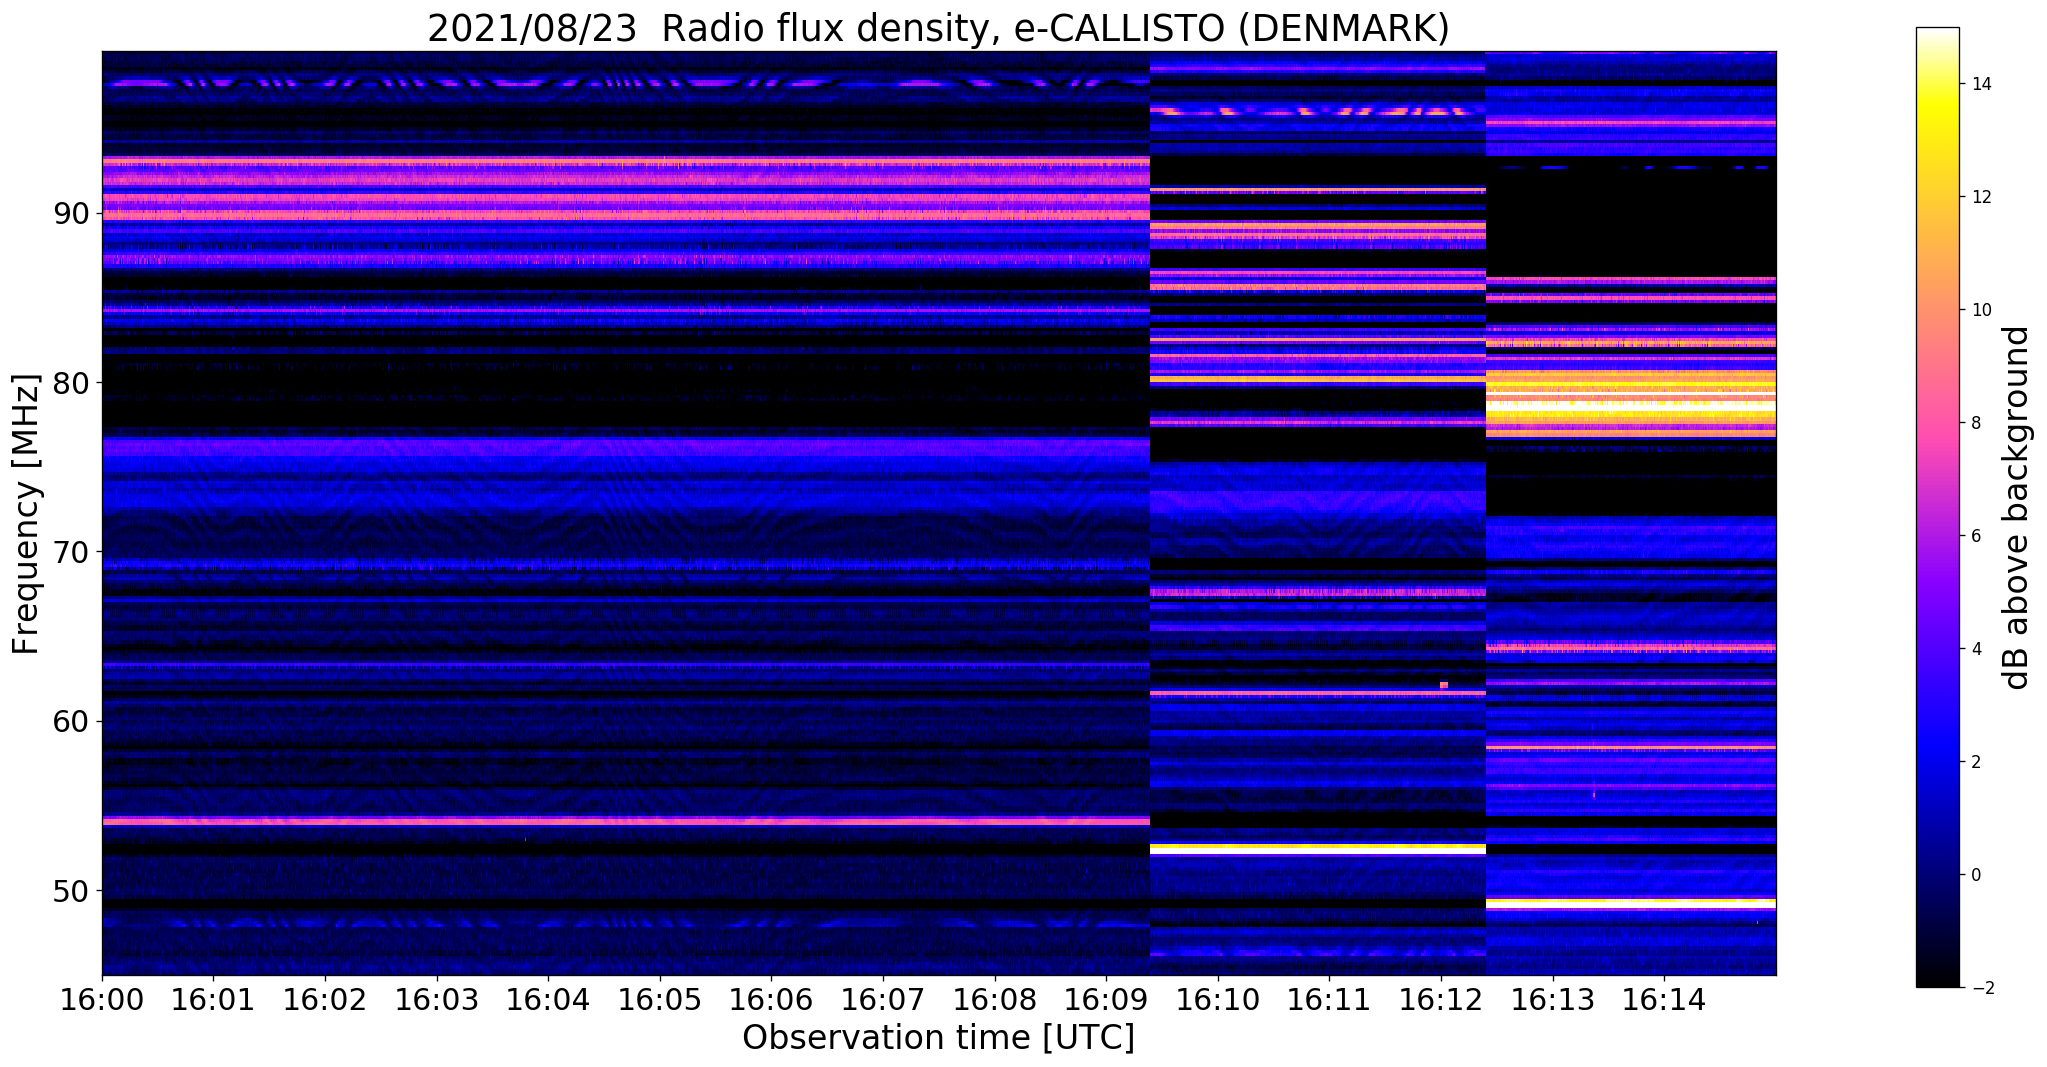Click the white emission line near 49 MHz after 16:12
This screenshot has height=1067, width=2047.
pos(1631,903)
